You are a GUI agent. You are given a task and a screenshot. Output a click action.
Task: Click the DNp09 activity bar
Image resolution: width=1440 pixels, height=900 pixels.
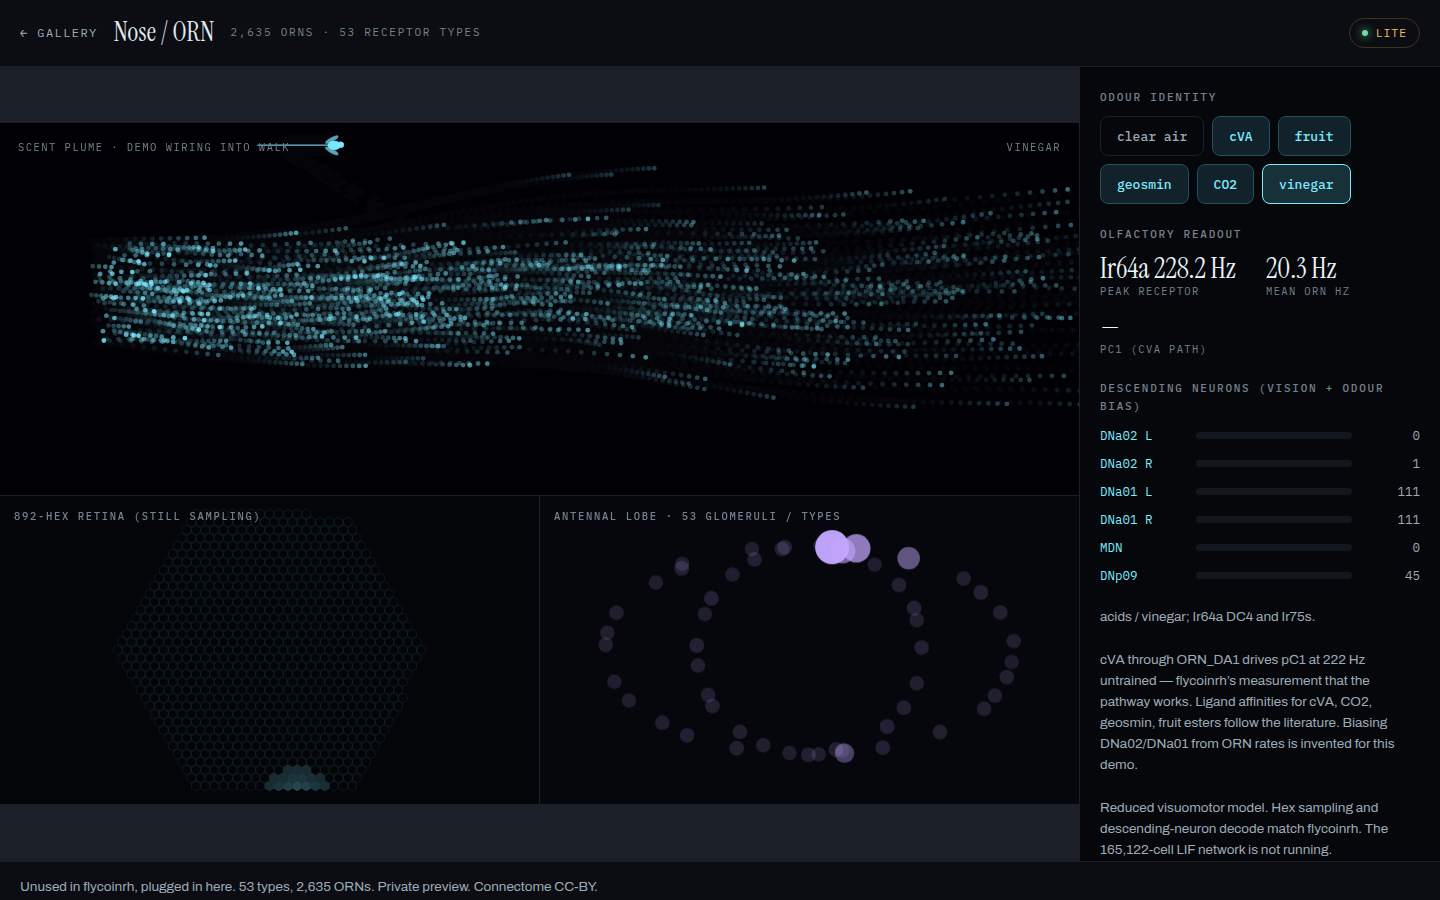click(x=1274, y=576)
